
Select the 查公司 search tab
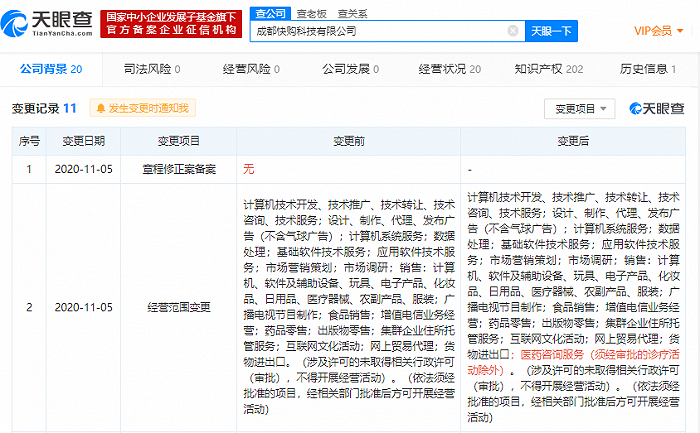click(x=270, y=13)
